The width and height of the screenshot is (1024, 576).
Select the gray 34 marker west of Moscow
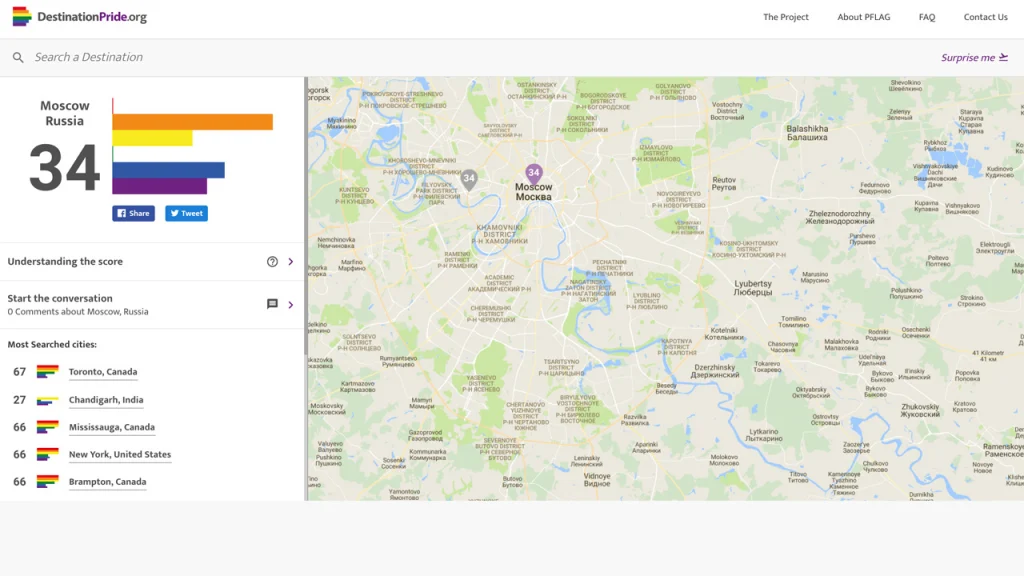tap(468, 180)
